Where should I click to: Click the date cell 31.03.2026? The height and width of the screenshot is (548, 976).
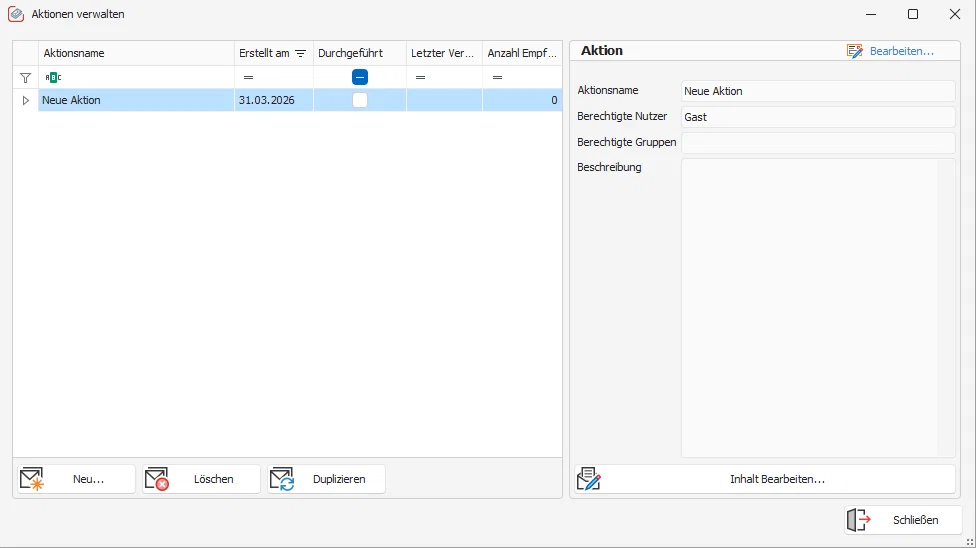pyautogui.click(x=274, y=100)
